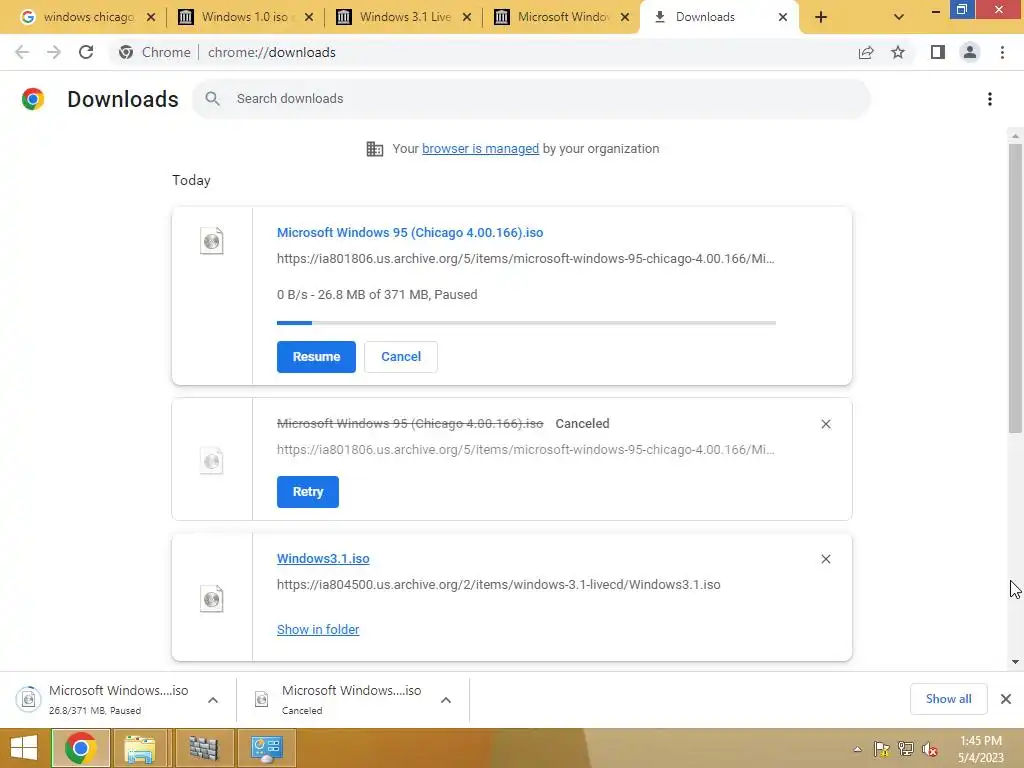Click 'Show in folder' for Windows3.1.iso
Screen dimensions: 1024x768
click(x=318, y=630)
